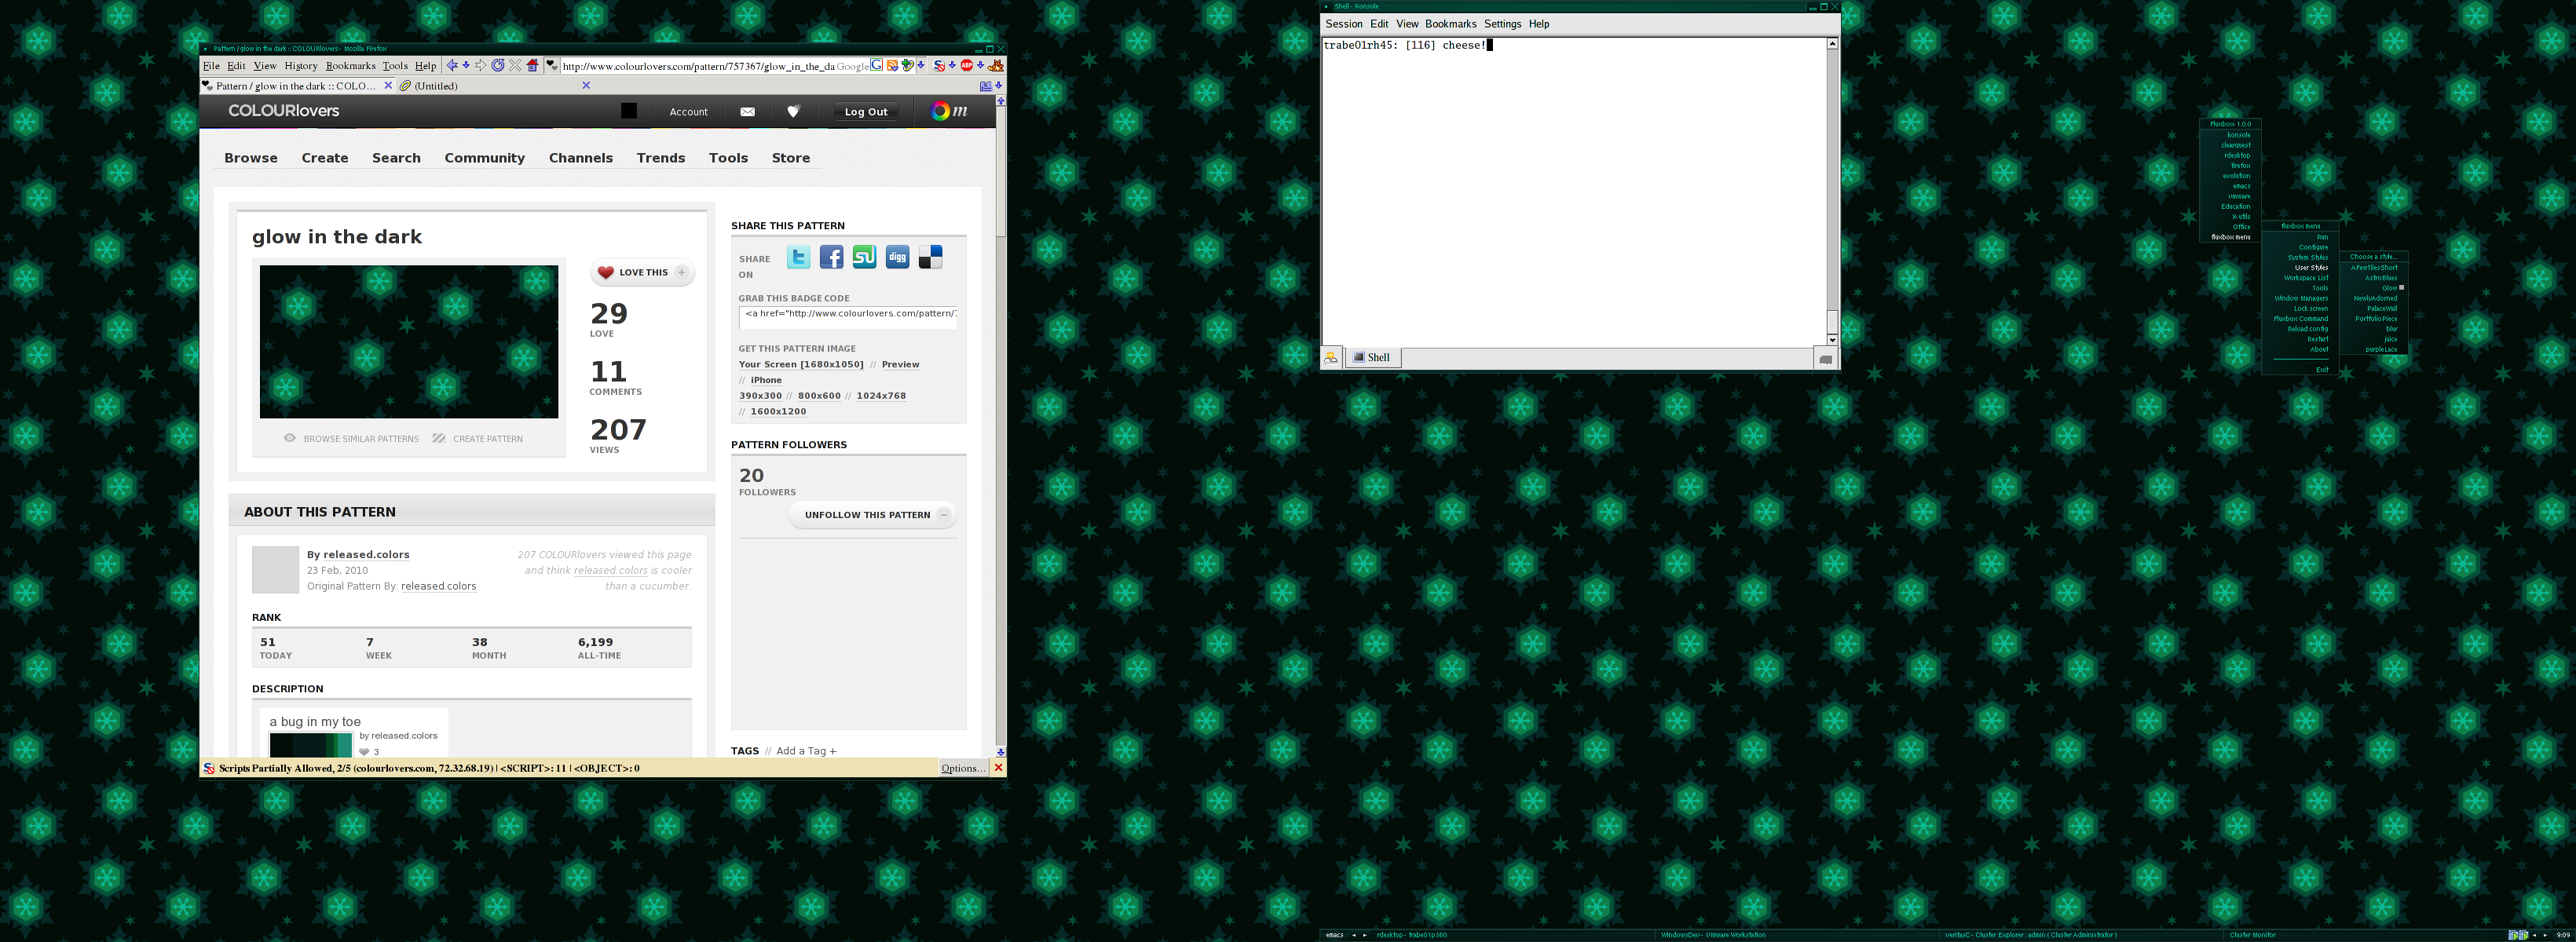Click the system tray icons on taskbar
This screenshot has height=942, width=2576.
coord(2519,935)
